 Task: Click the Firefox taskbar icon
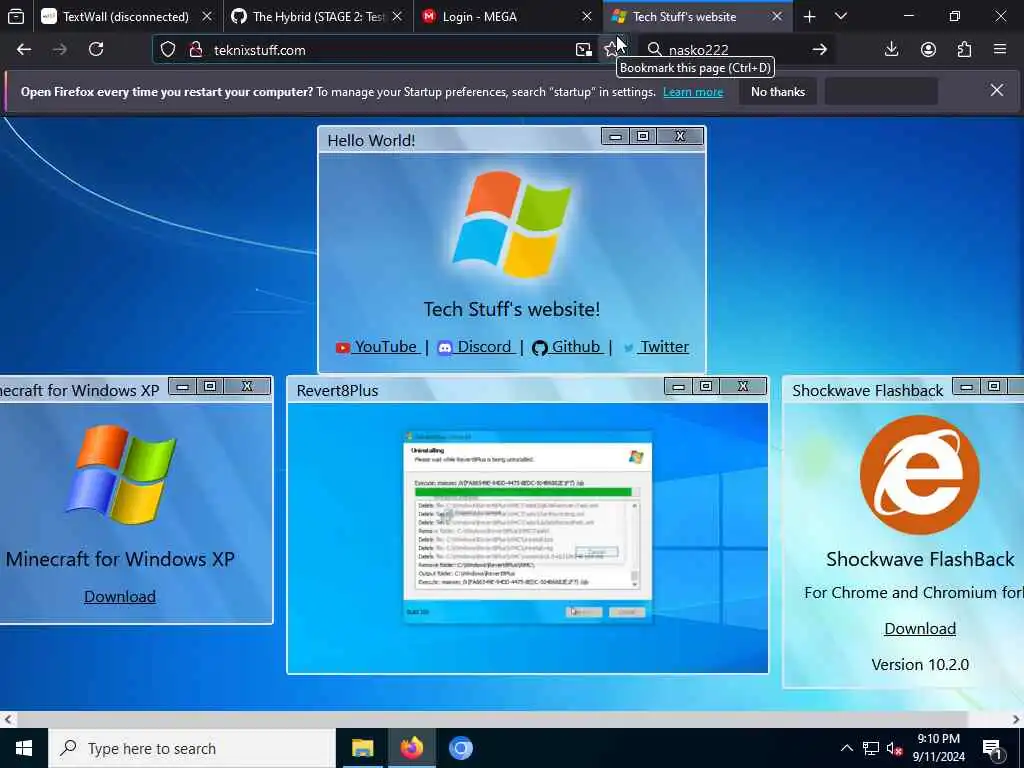(x=411, y=748)
